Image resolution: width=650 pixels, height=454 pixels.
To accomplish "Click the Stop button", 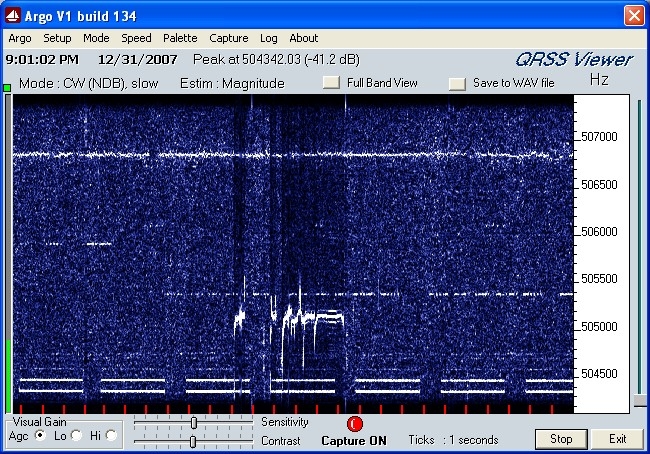I will [x=561, y=439].
